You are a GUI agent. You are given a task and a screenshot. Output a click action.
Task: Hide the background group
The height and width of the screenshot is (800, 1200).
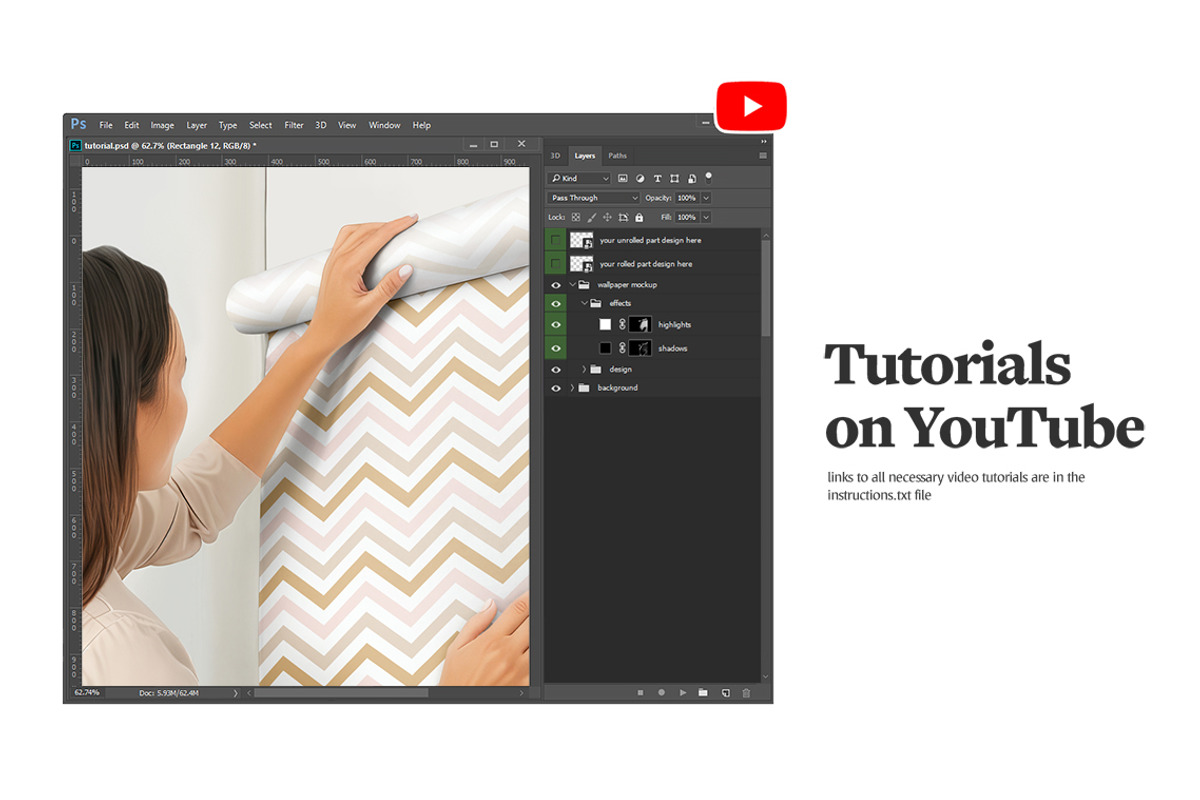(x=556, y=387)
